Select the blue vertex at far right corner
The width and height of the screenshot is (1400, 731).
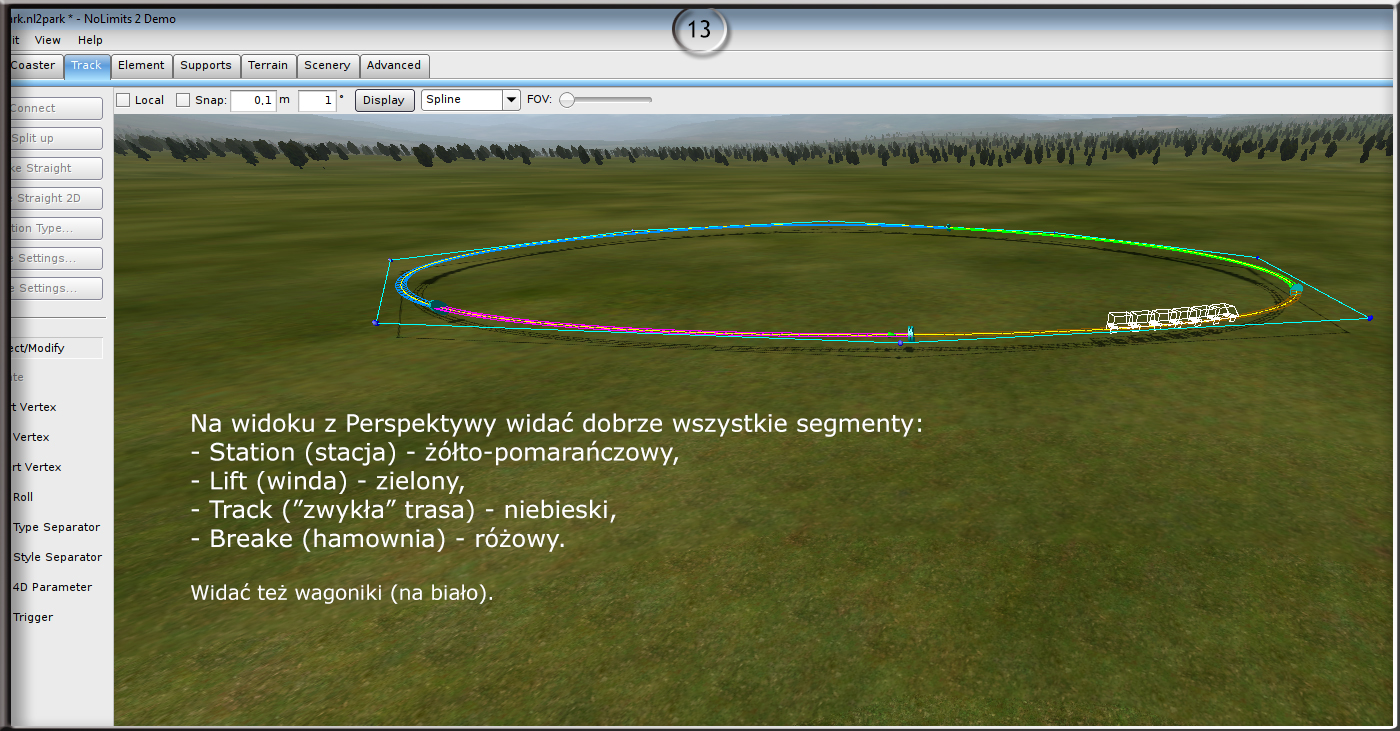(1369, 318)
